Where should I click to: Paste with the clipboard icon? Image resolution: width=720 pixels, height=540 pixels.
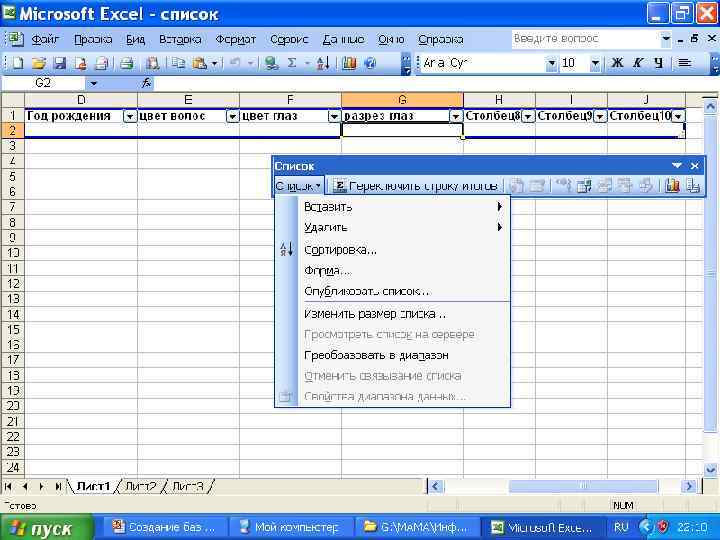199,63
